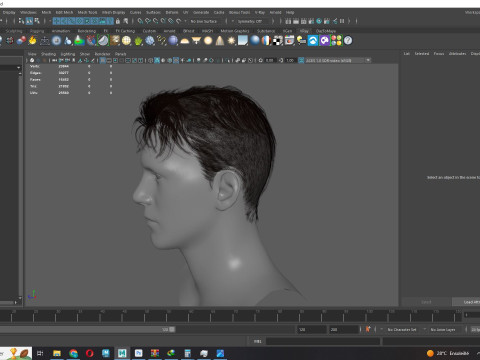Screen dimensions: 480x360
Task: Toggle the last blue selection mask button
Action: click(x=110, y=21)
